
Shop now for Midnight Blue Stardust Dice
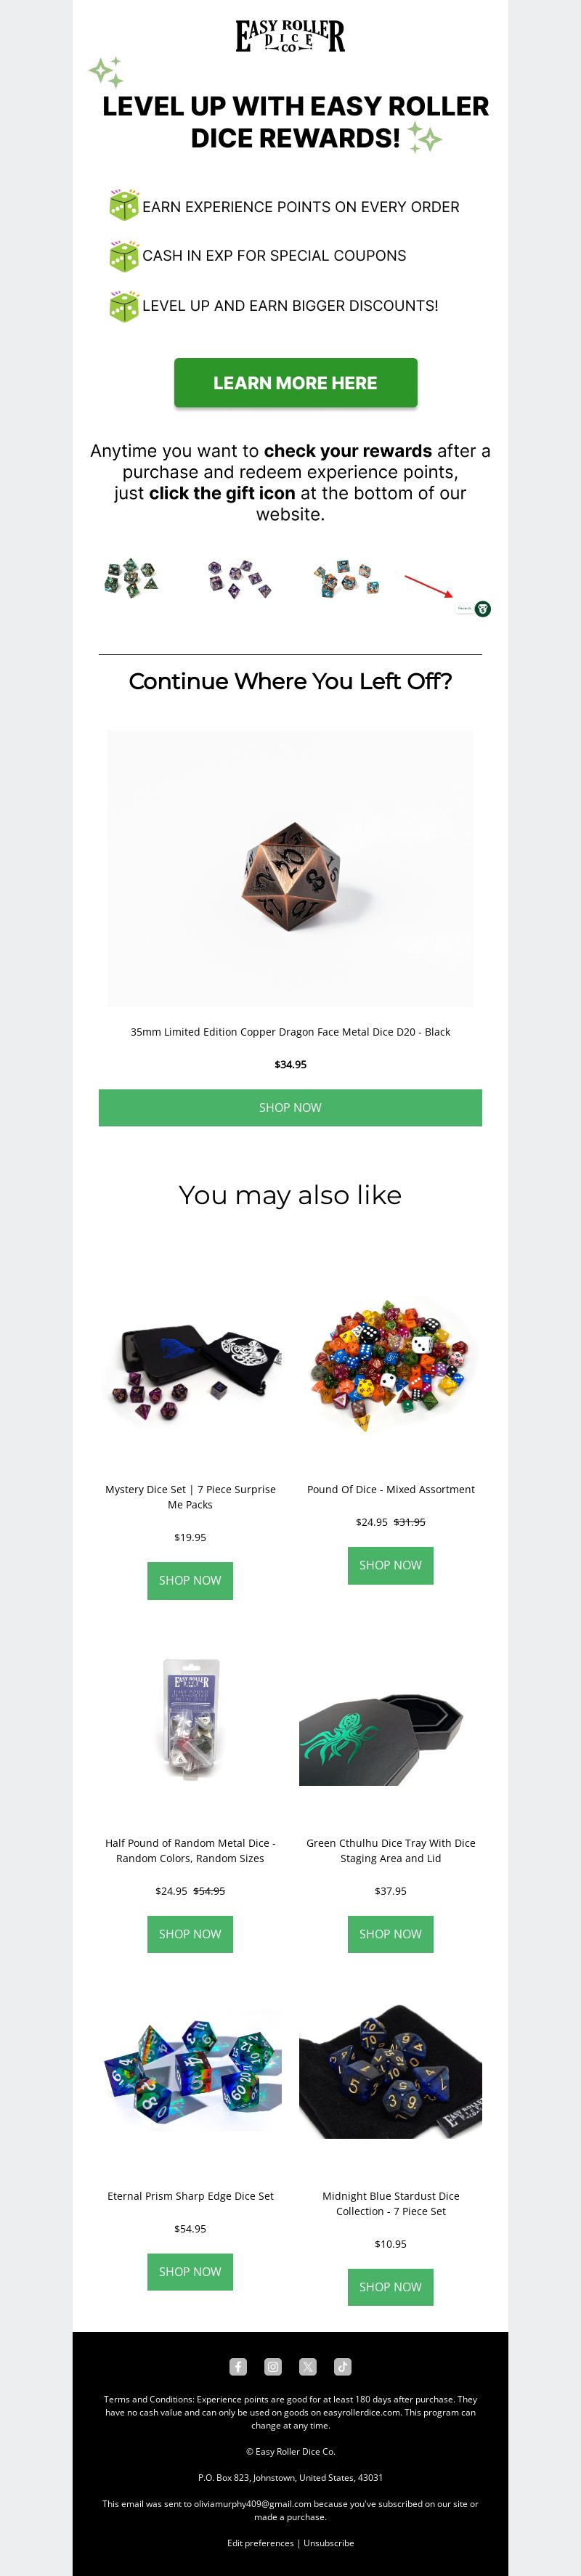[390, 2287]
